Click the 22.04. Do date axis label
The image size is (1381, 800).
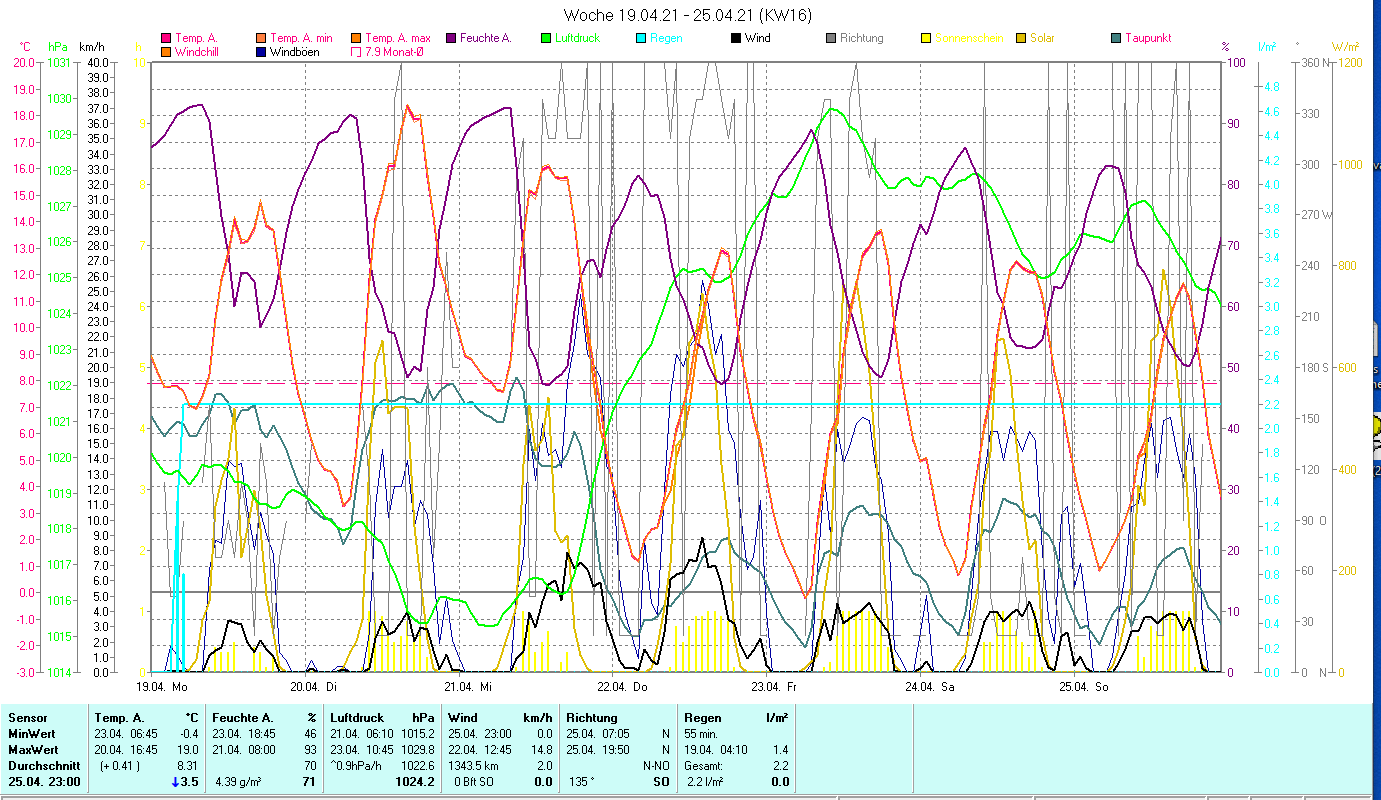pos(622,687)
